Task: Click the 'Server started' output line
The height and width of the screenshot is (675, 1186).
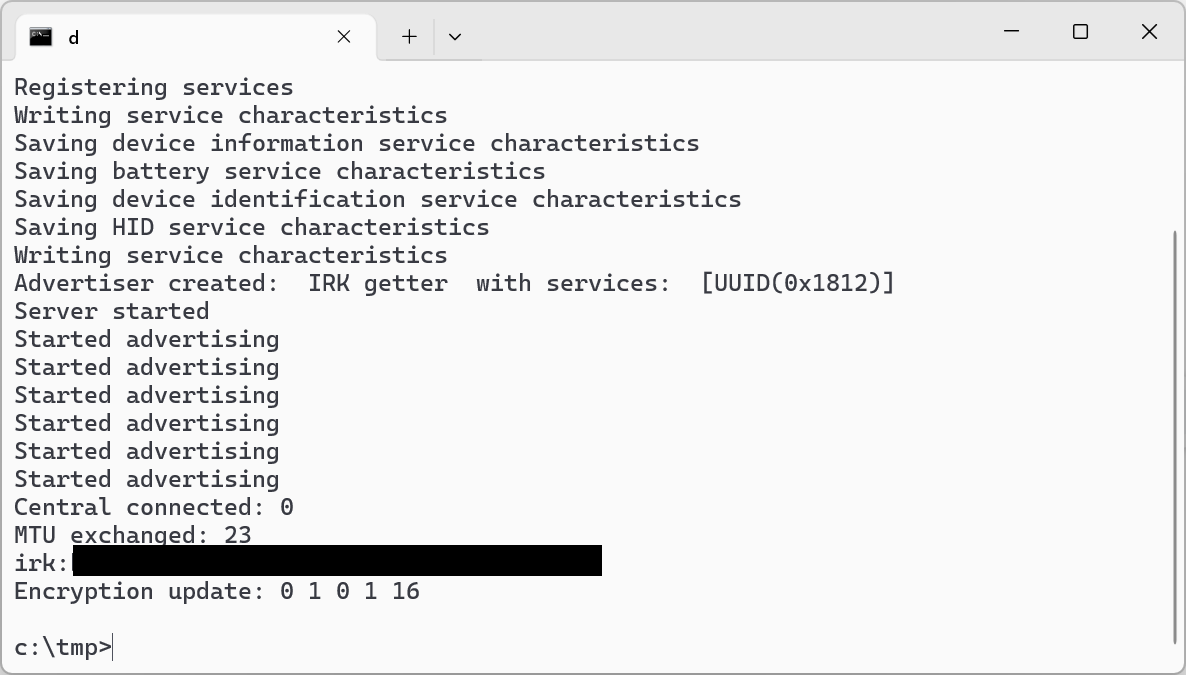Action: click(x=112, y=311)
